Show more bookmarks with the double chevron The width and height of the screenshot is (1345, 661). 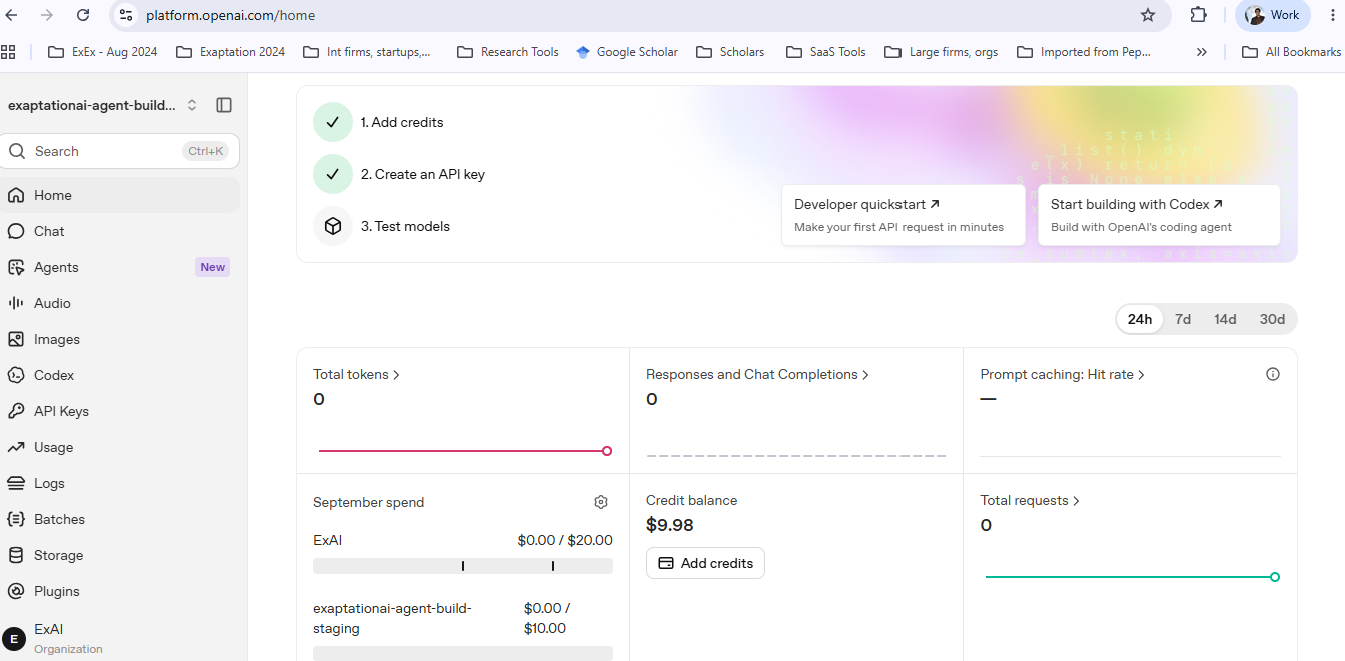[x=1201, y=52]
